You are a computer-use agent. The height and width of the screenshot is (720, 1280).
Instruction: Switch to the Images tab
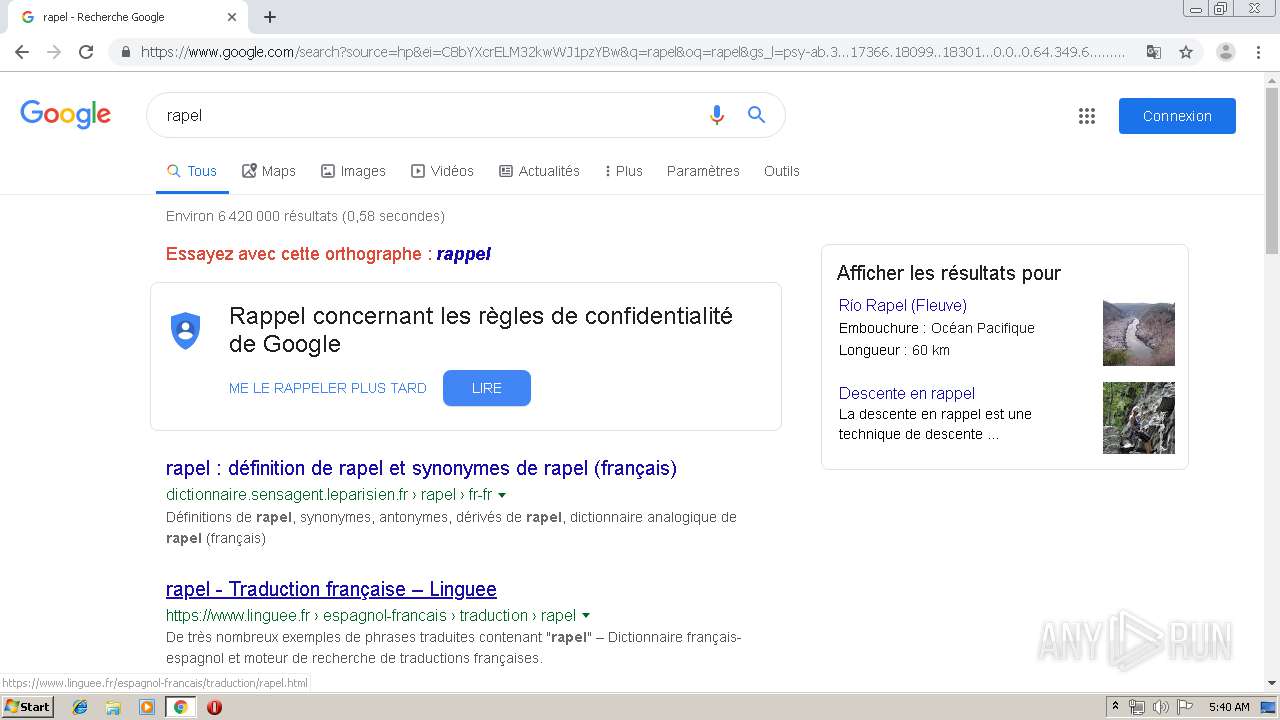[353, 171]
